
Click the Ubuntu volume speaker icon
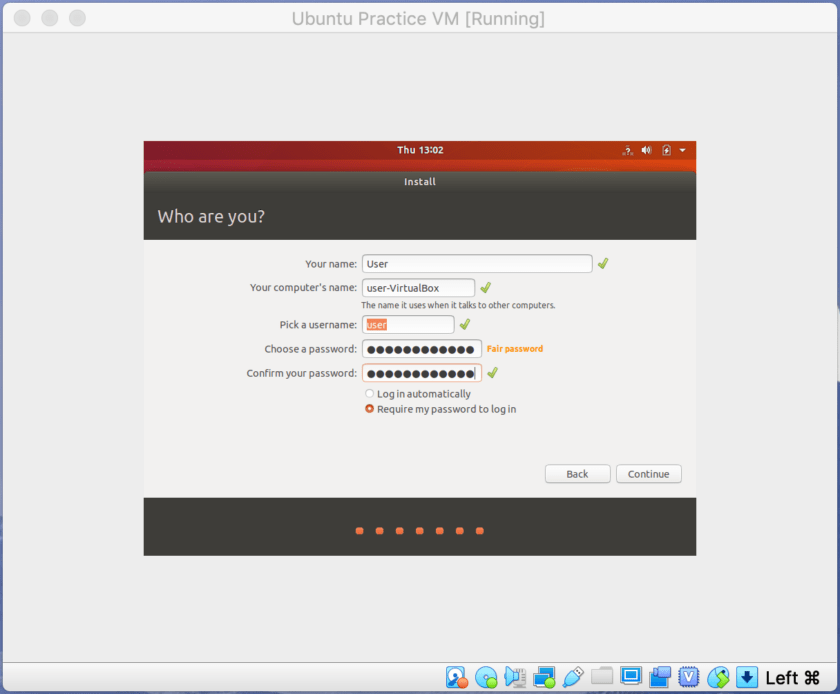click(647, 150)
